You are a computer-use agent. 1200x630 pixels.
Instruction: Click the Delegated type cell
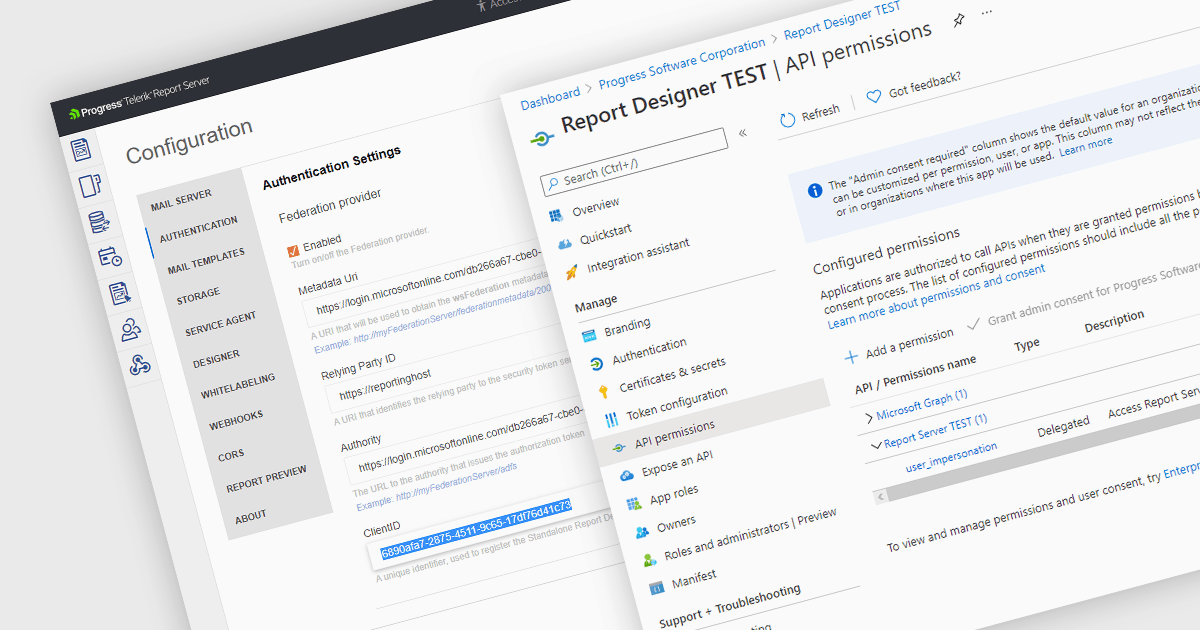click(x=1063, y=425)
